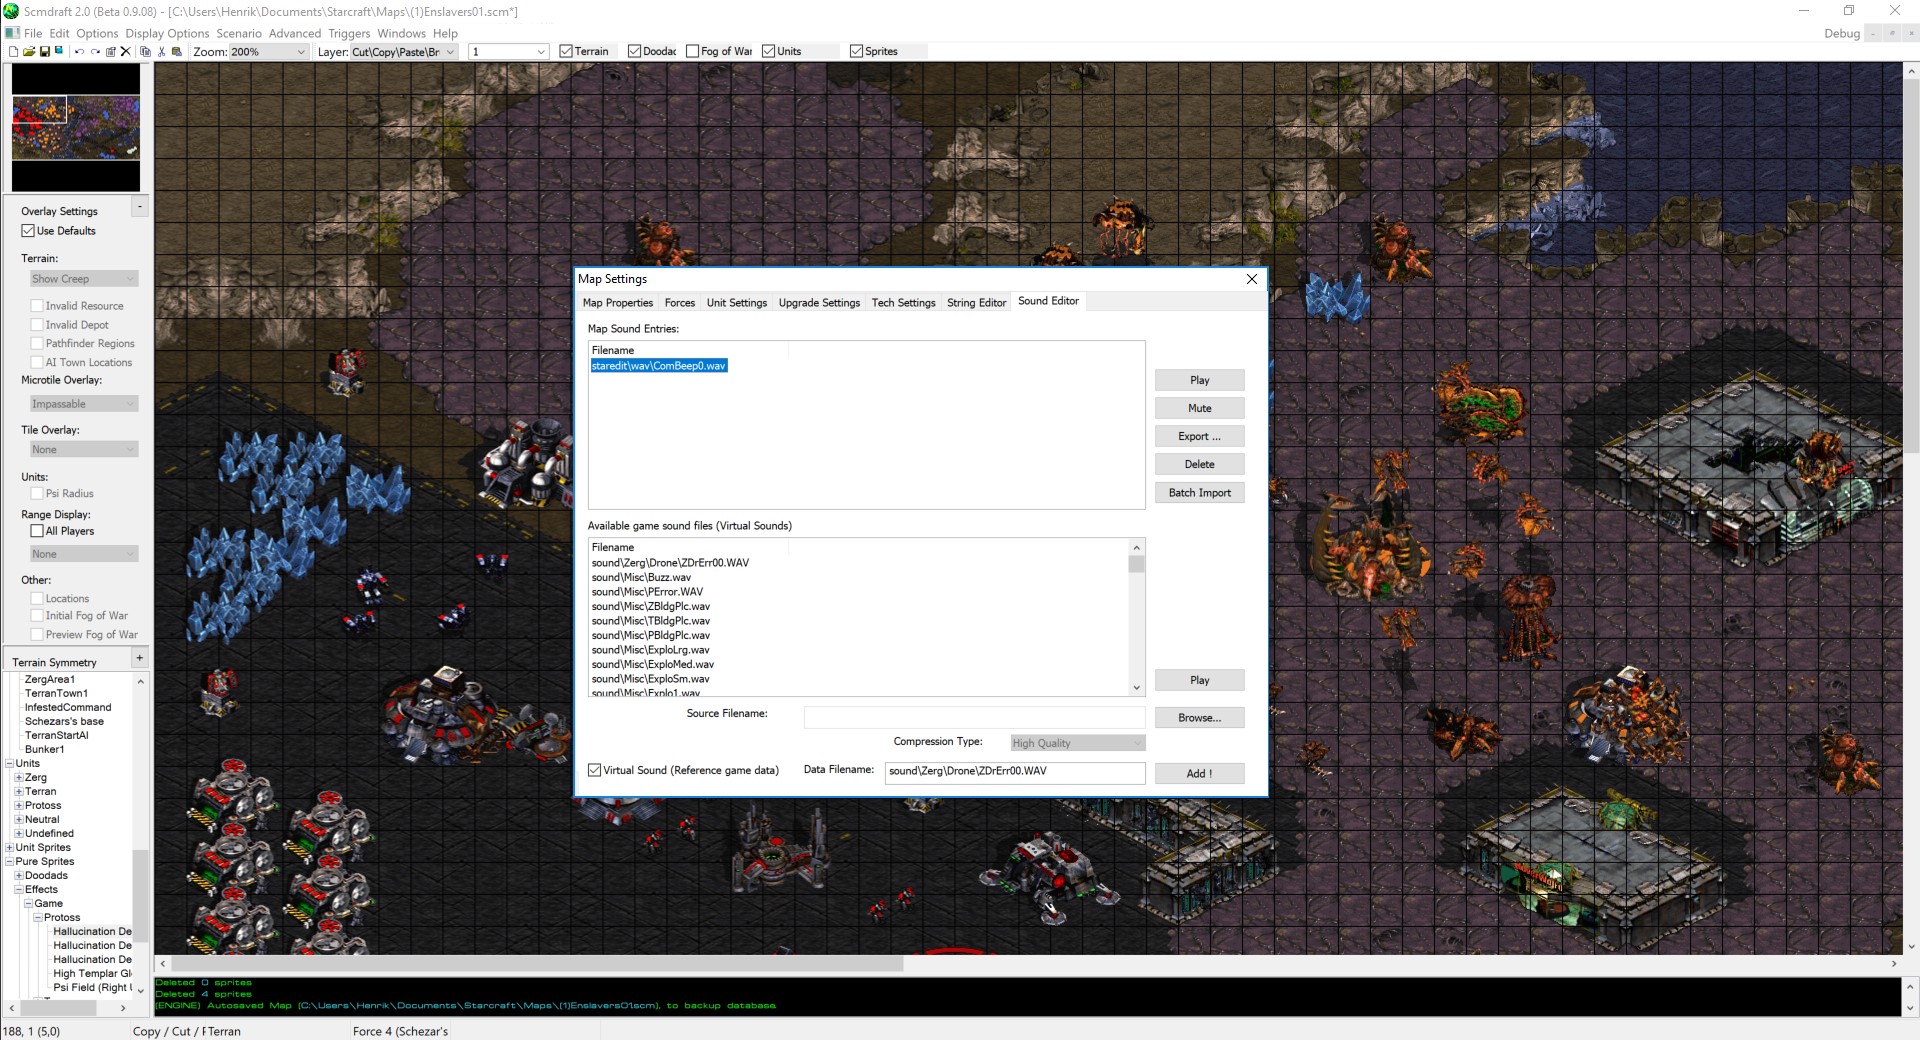Viewport: 1920px width, 1040px height.
Task: Click the Redo arrow icon
Action: (x=95, y=51)
